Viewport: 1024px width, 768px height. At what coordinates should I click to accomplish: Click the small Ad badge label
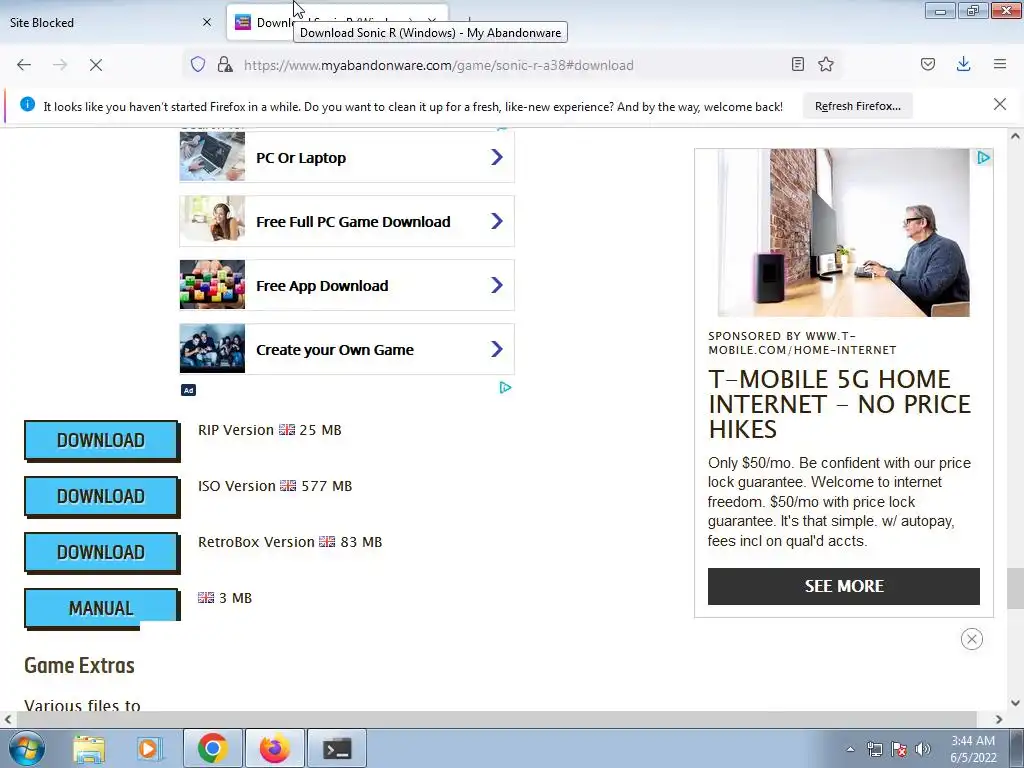point(188,390)
